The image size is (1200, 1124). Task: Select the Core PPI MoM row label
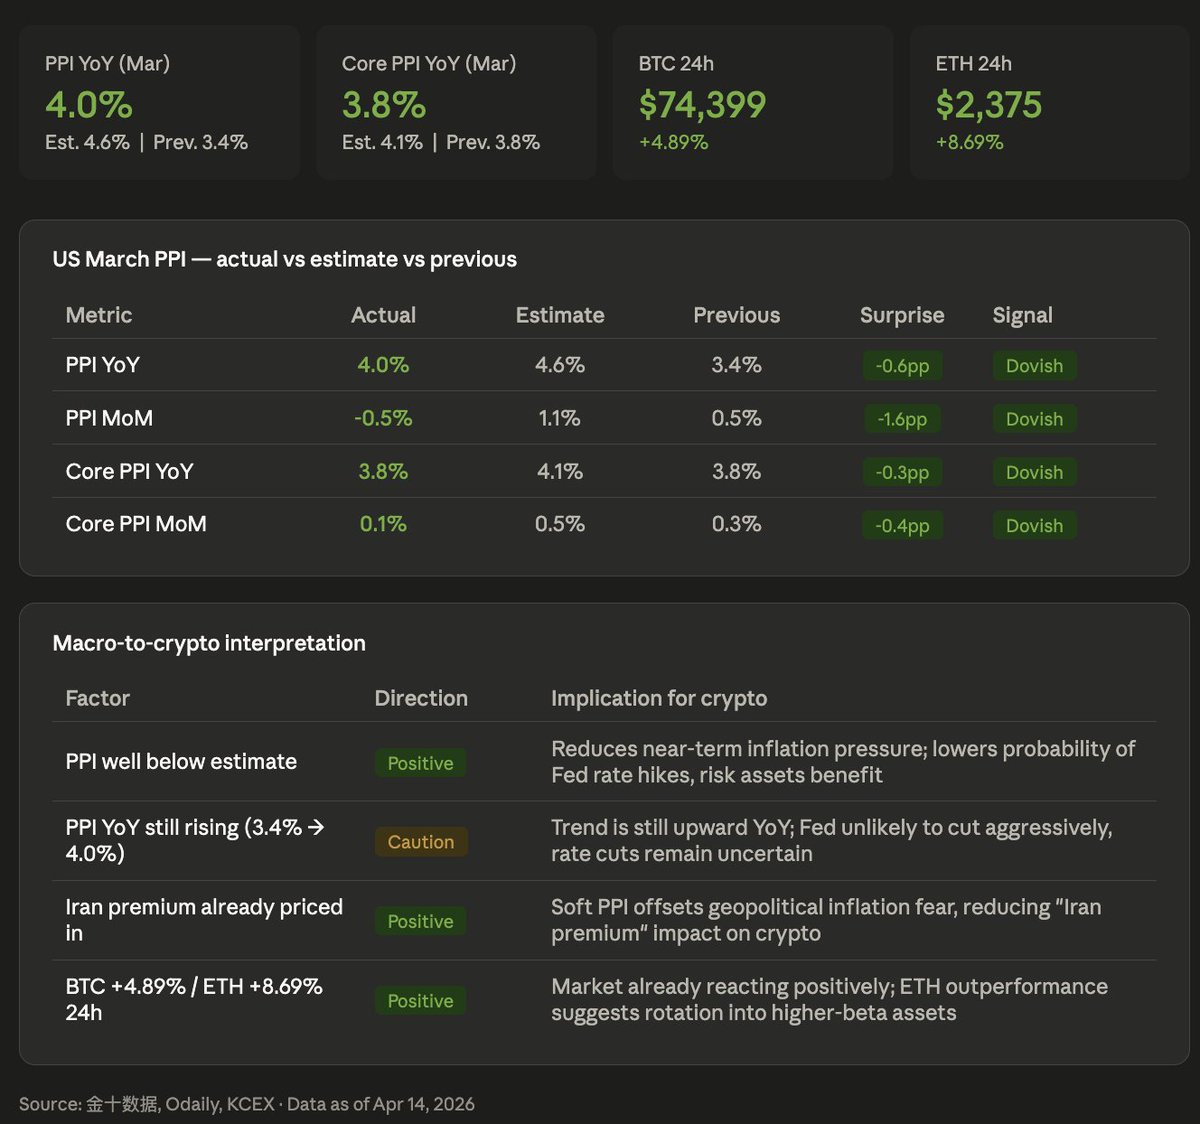point(136,524)
